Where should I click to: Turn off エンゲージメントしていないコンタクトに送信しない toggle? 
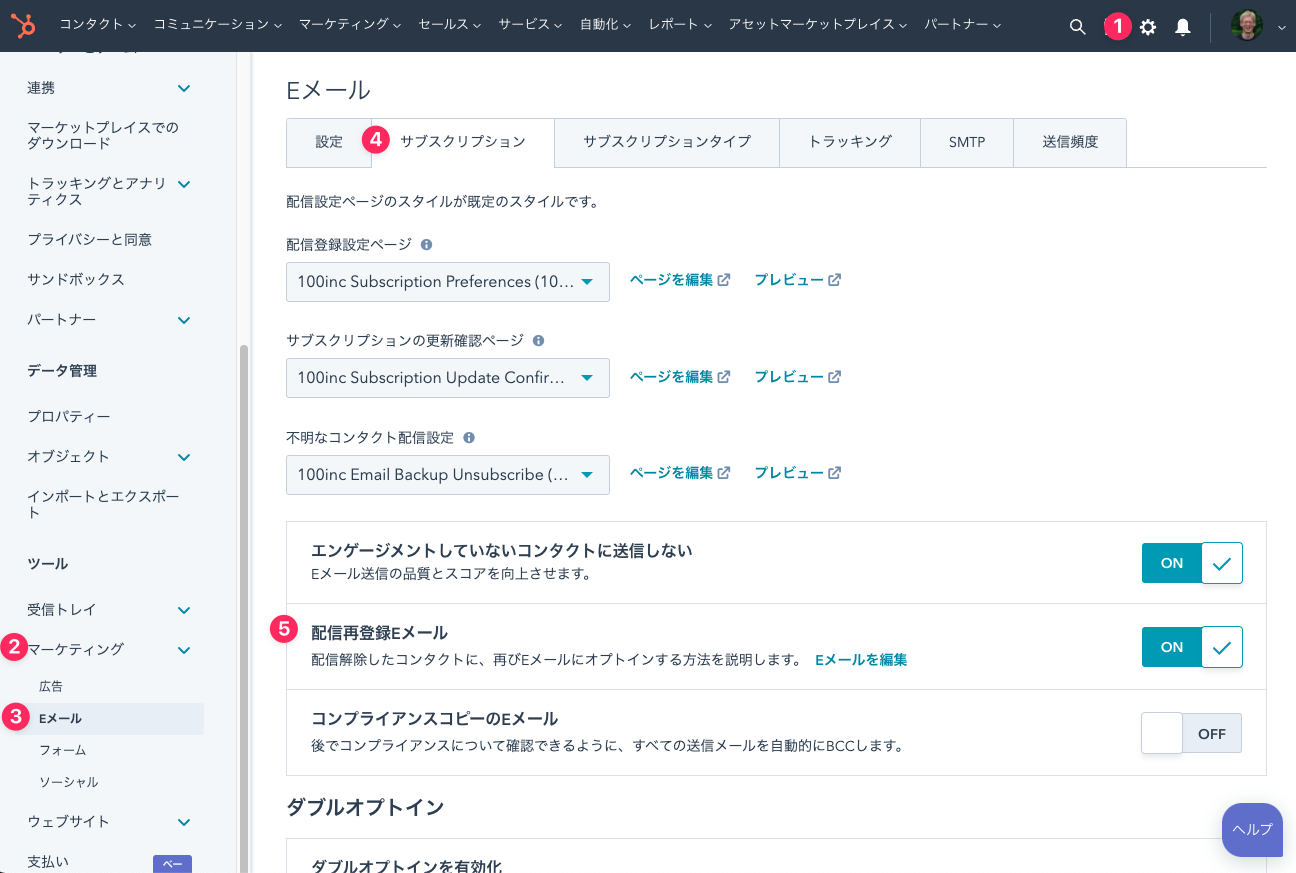click(x=1192, y=563)
